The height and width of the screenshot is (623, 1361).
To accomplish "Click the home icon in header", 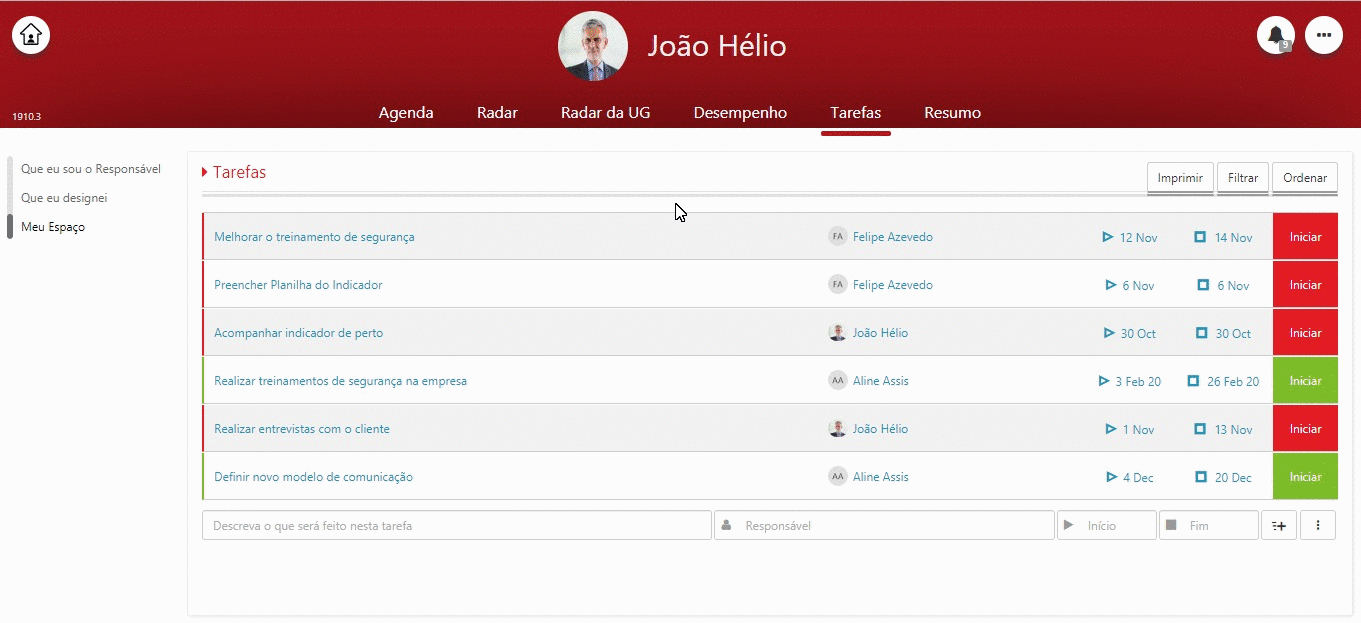I will pos(31,35).
